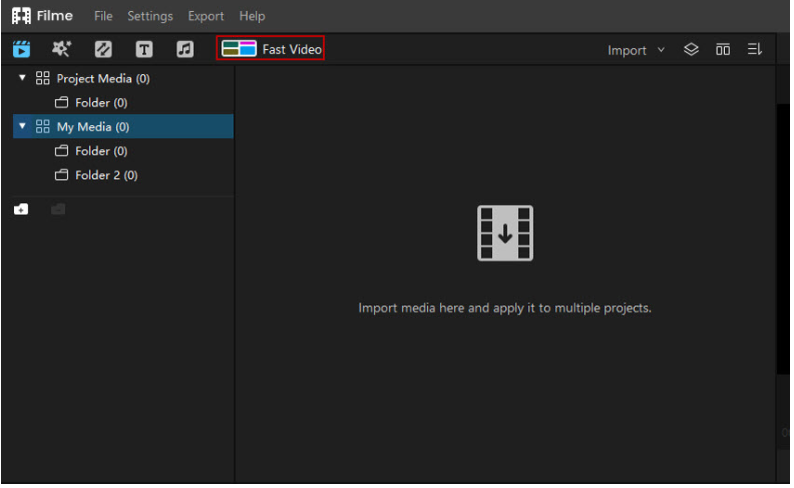Collapse the Project Media tree node

[x=22, y=77]
